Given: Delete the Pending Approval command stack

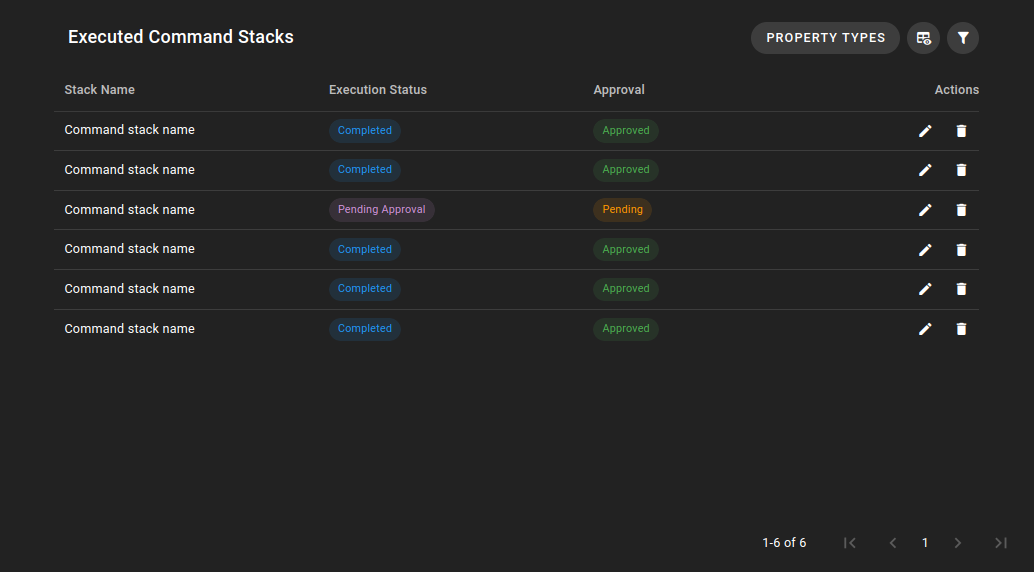Looking at the screenshot, I should click(x=961, y=210).
